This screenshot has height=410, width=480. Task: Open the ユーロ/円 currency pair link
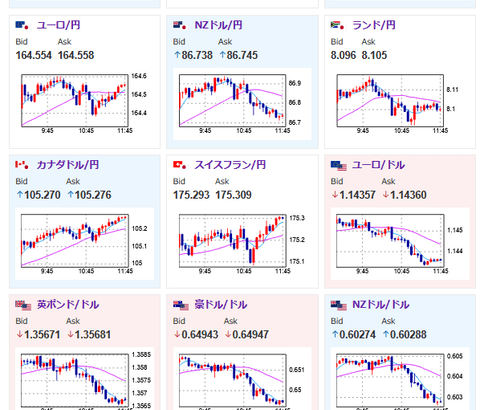pos(59,25)
